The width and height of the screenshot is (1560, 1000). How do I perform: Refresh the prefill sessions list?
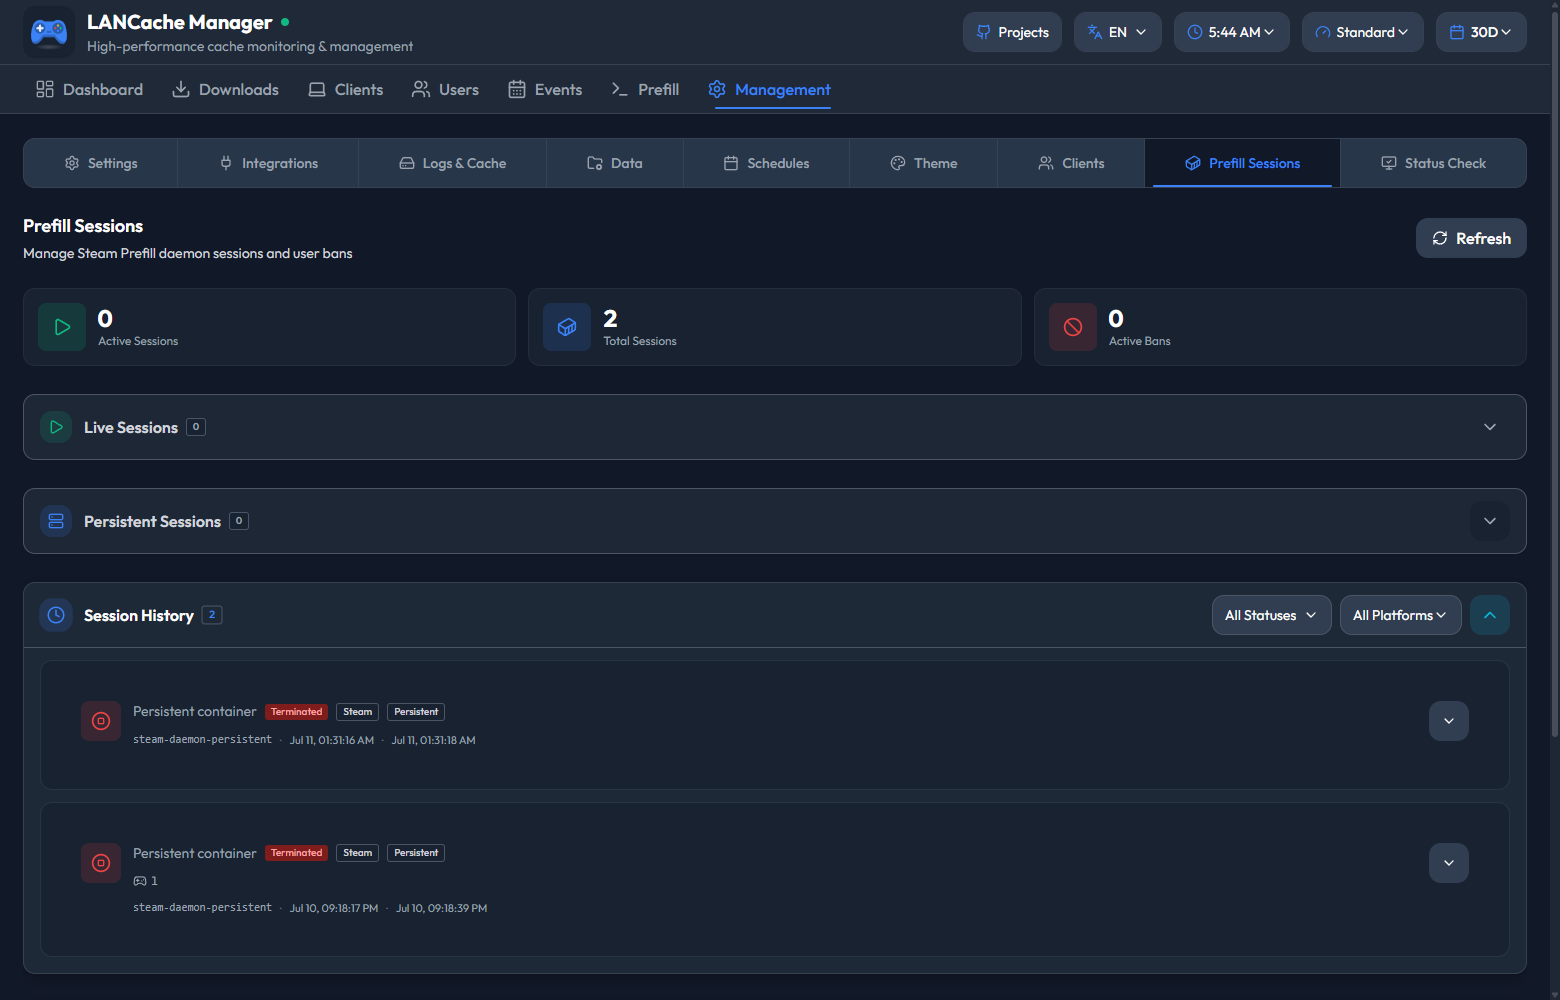point(1471,238)
